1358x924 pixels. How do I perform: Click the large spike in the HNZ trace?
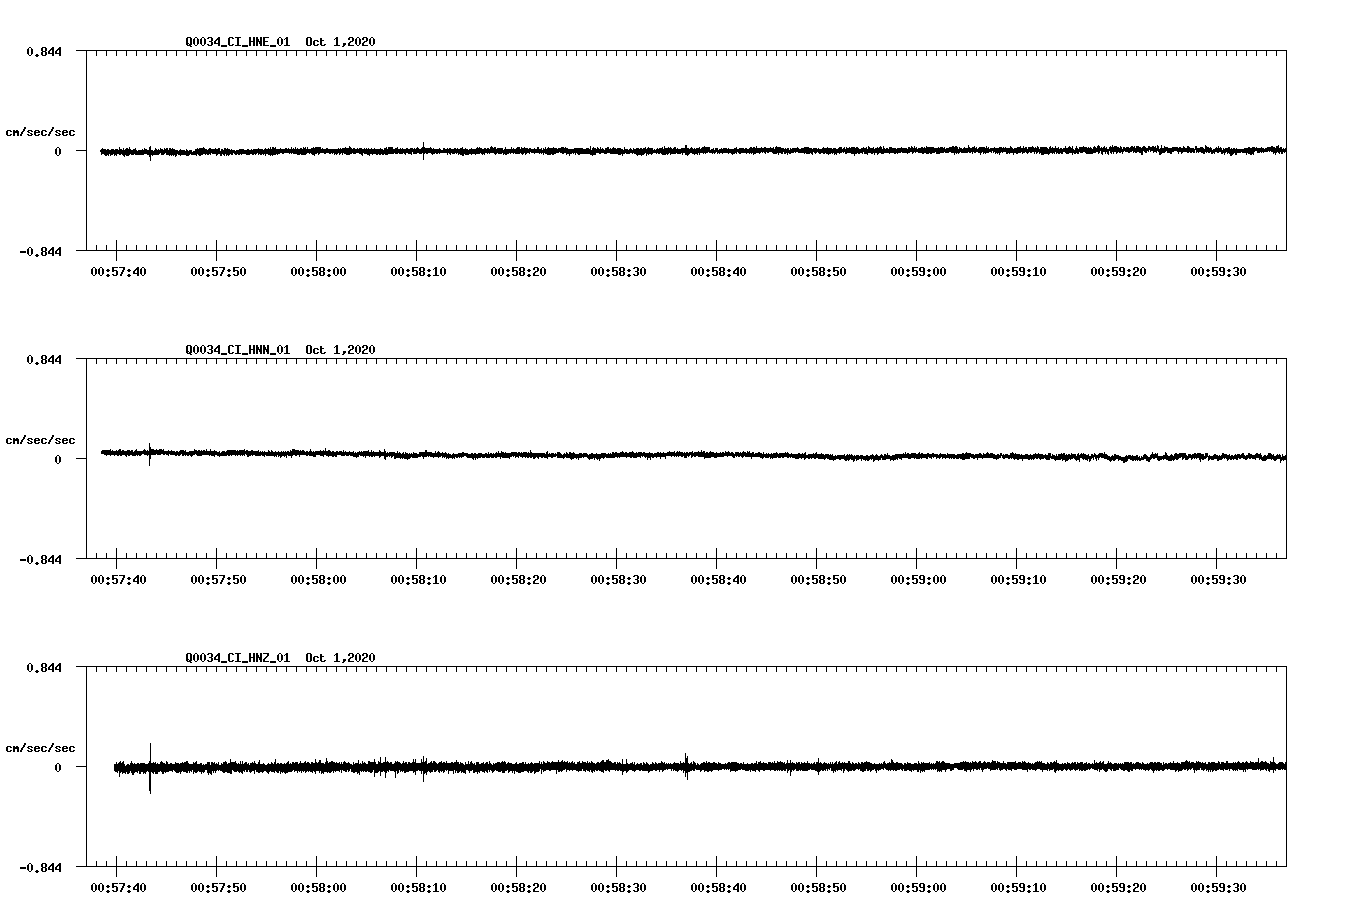pyautogui.click(x=150, y=770)
